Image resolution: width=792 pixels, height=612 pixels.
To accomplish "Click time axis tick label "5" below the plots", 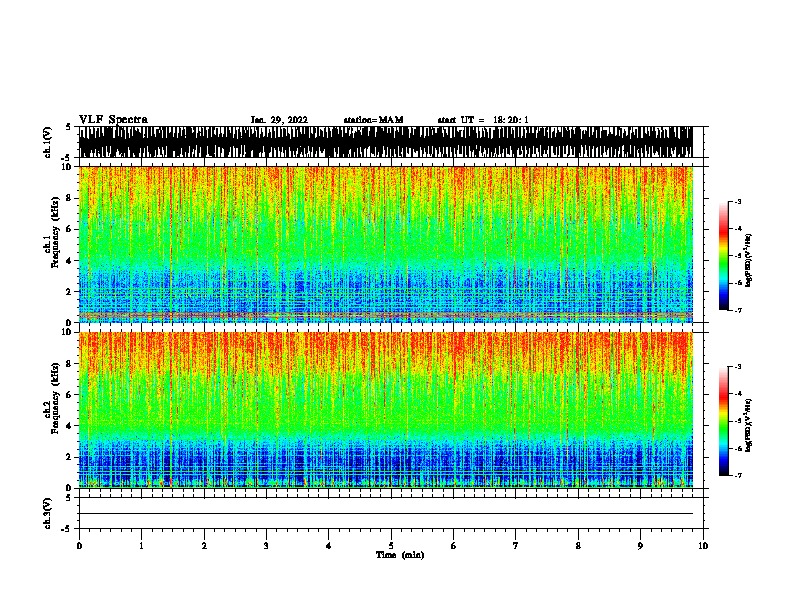I will click(391, 546).
